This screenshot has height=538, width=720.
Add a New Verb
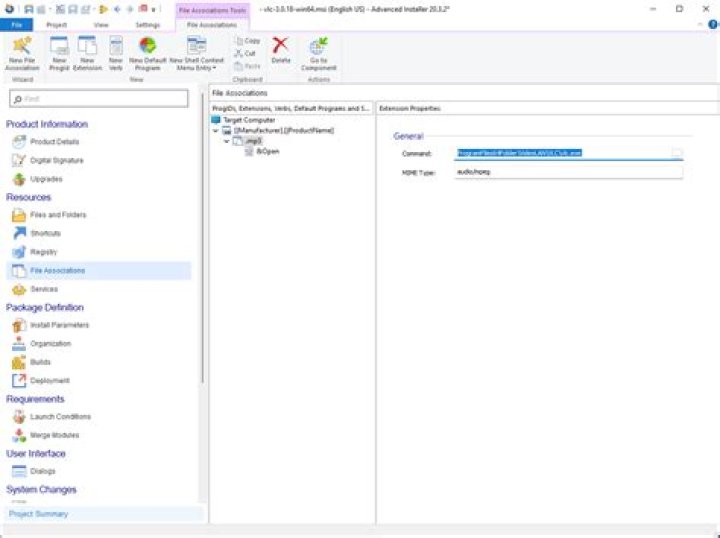pyautogui.click(x=116, y=54)
